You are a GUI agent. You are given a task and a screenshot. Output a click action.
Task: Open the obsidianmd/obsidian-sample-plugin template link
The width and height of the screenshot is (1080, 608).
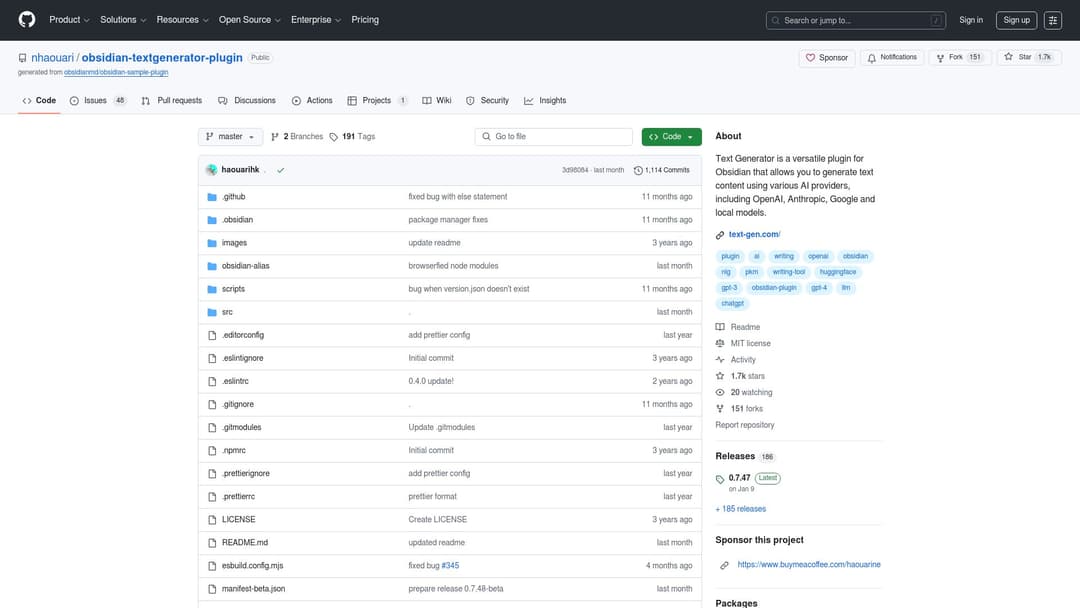[116, 72]
